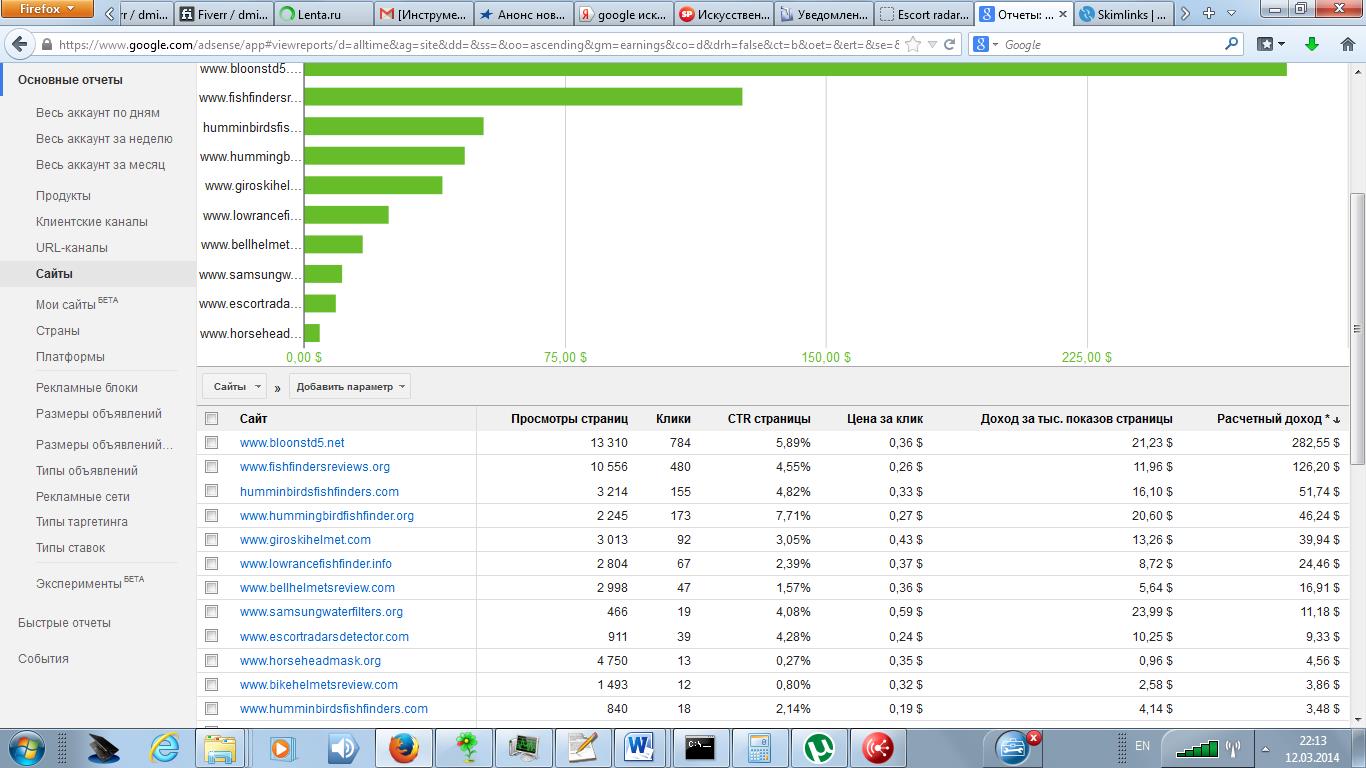Image resolution: width=1366 pixels, height=768 pixels.
Task: Close the Отчеты tab
Action: click(x=1062, y=15)
